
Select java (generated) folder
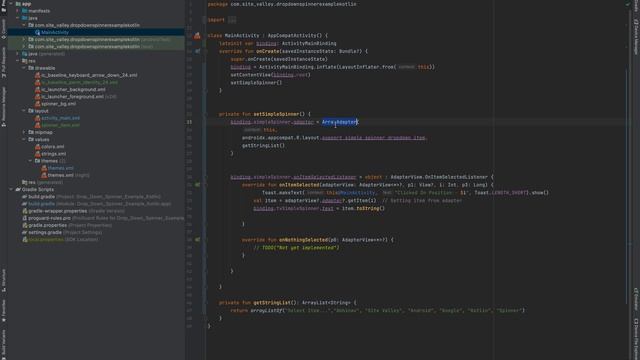point(43,53)
